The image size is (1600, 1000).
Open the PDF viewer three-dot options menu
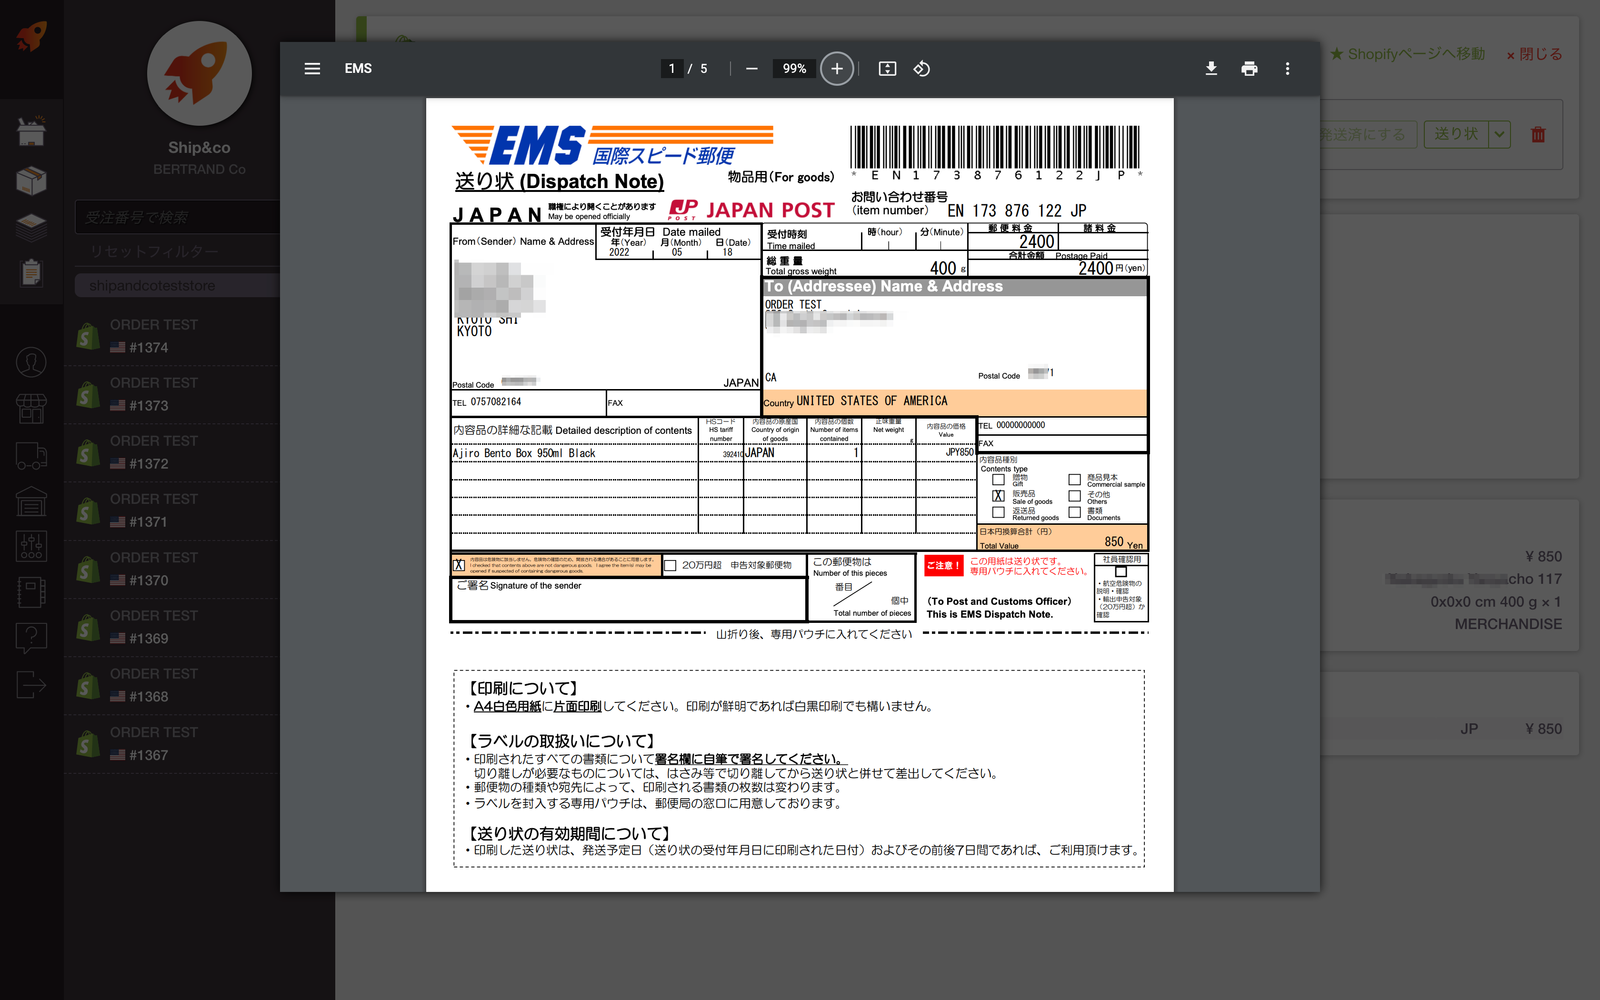click(x=1287, y=68)
